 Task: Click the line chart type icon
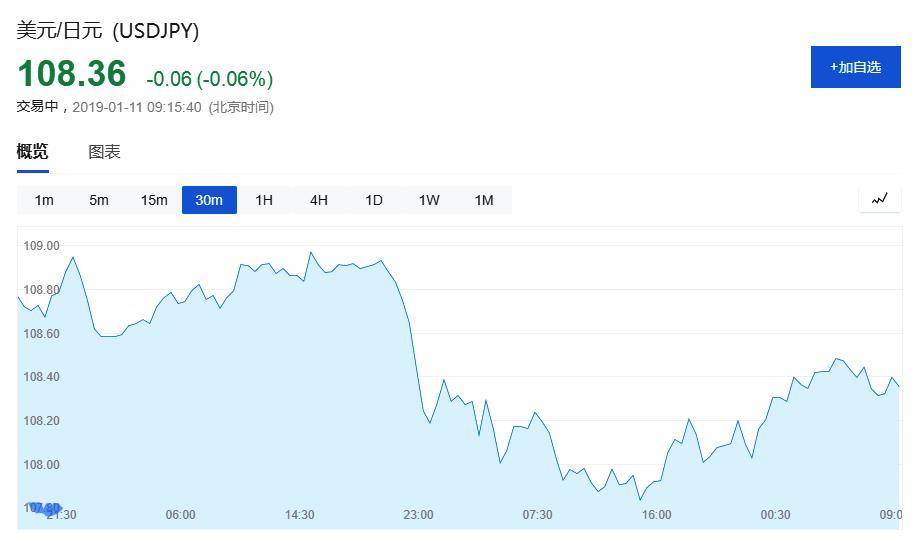pos(879,200)
